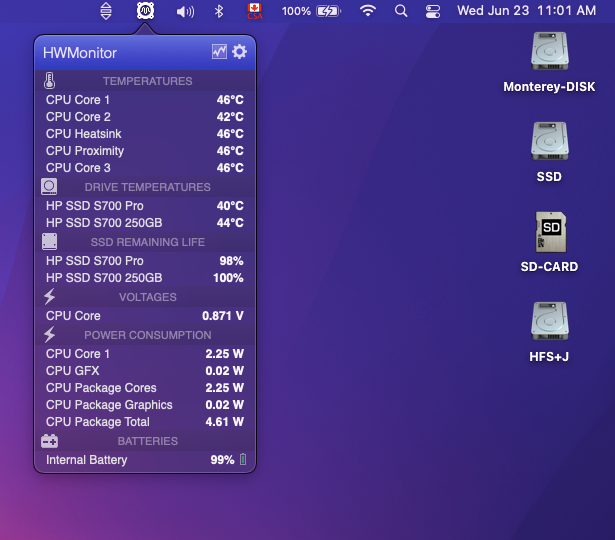Click the up-down arrows menu bar icon

[106, 11]
